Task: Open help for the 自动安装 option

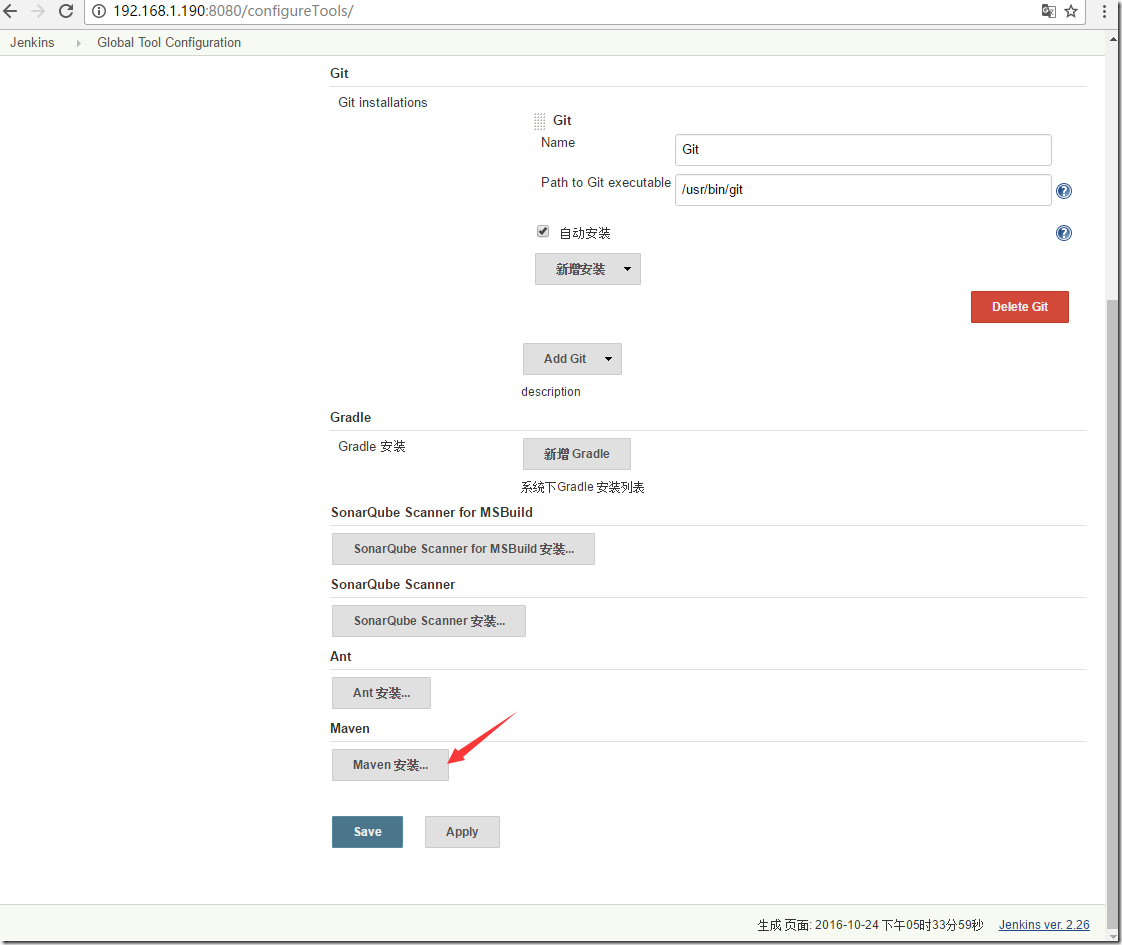Action: (x=1064, y=233)
